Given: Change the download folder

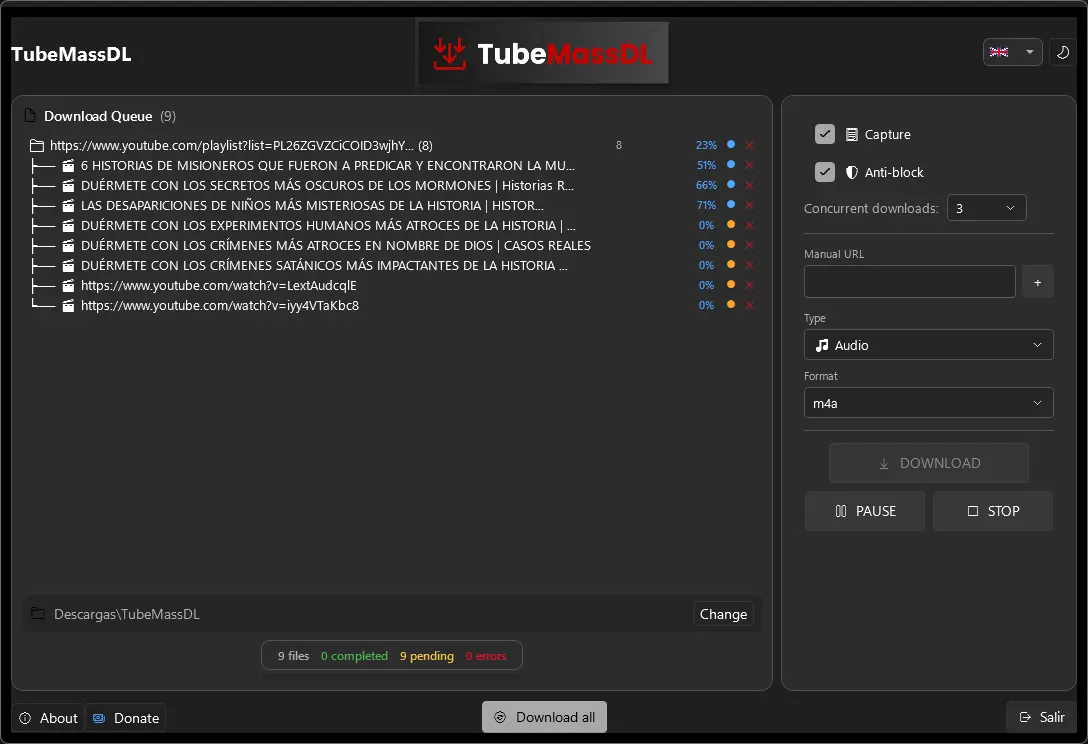Looking at the screenshot, I should point(723,614).
